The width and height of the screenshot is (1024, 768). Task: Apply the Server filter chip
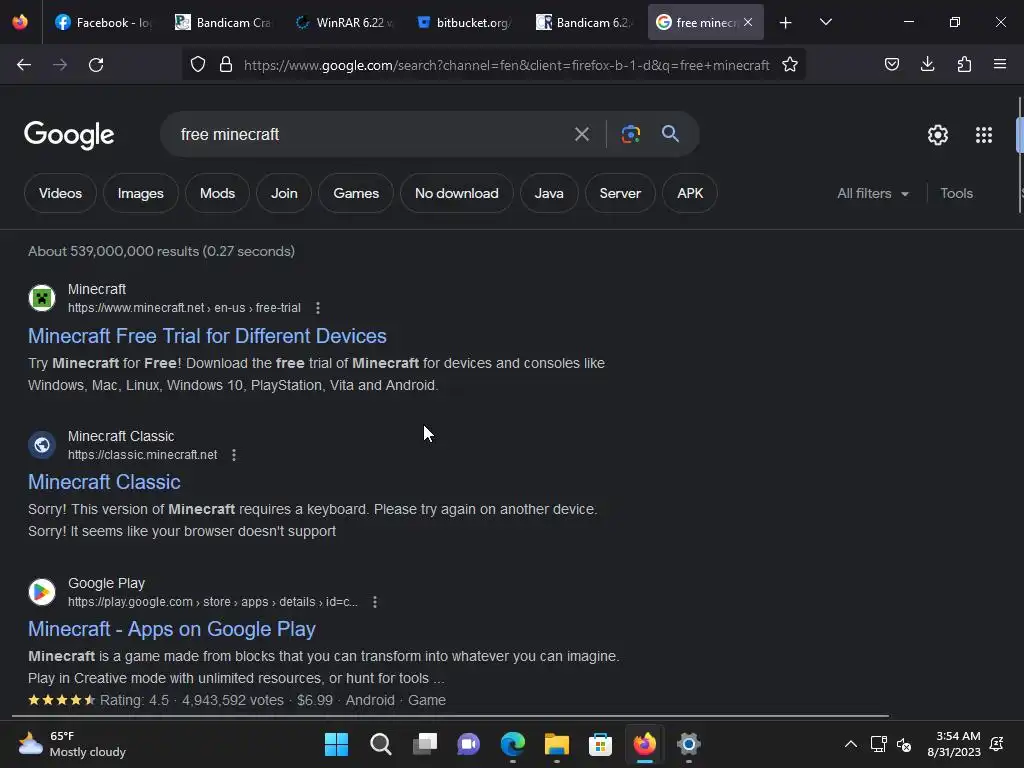[620, 193]
